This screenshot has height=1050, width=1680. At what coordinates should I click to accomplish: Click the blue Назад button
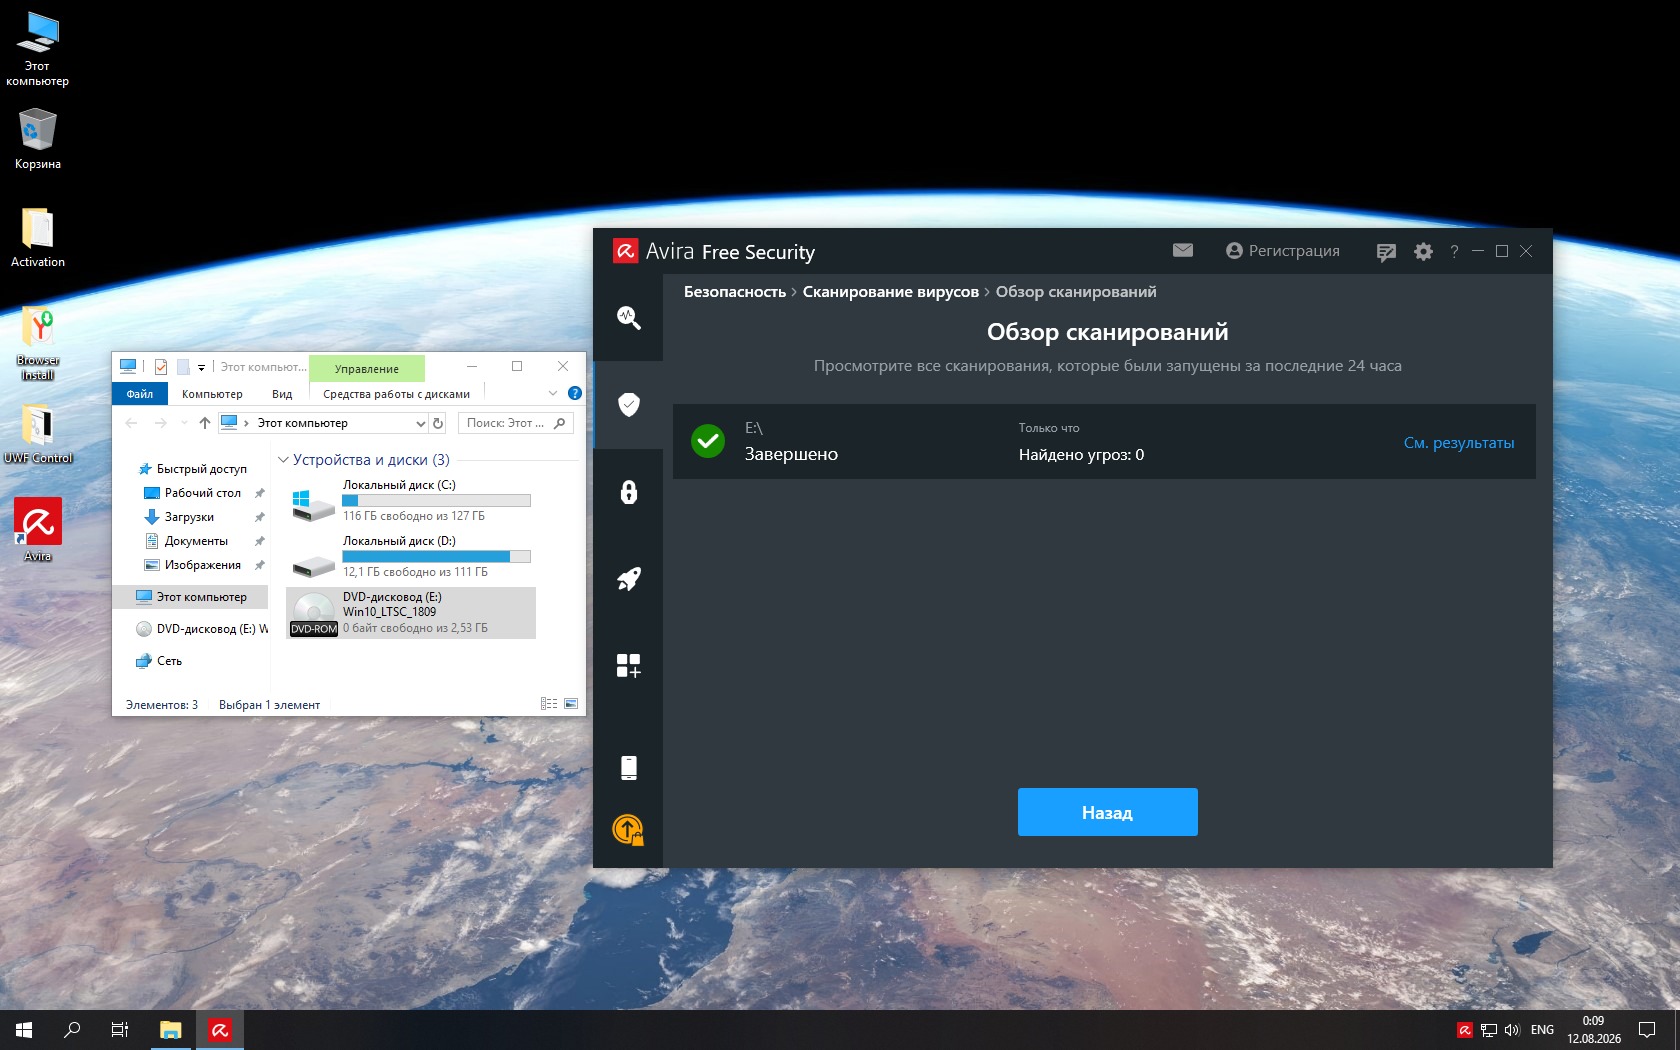pyautogui.click(x=1107, y=812)
